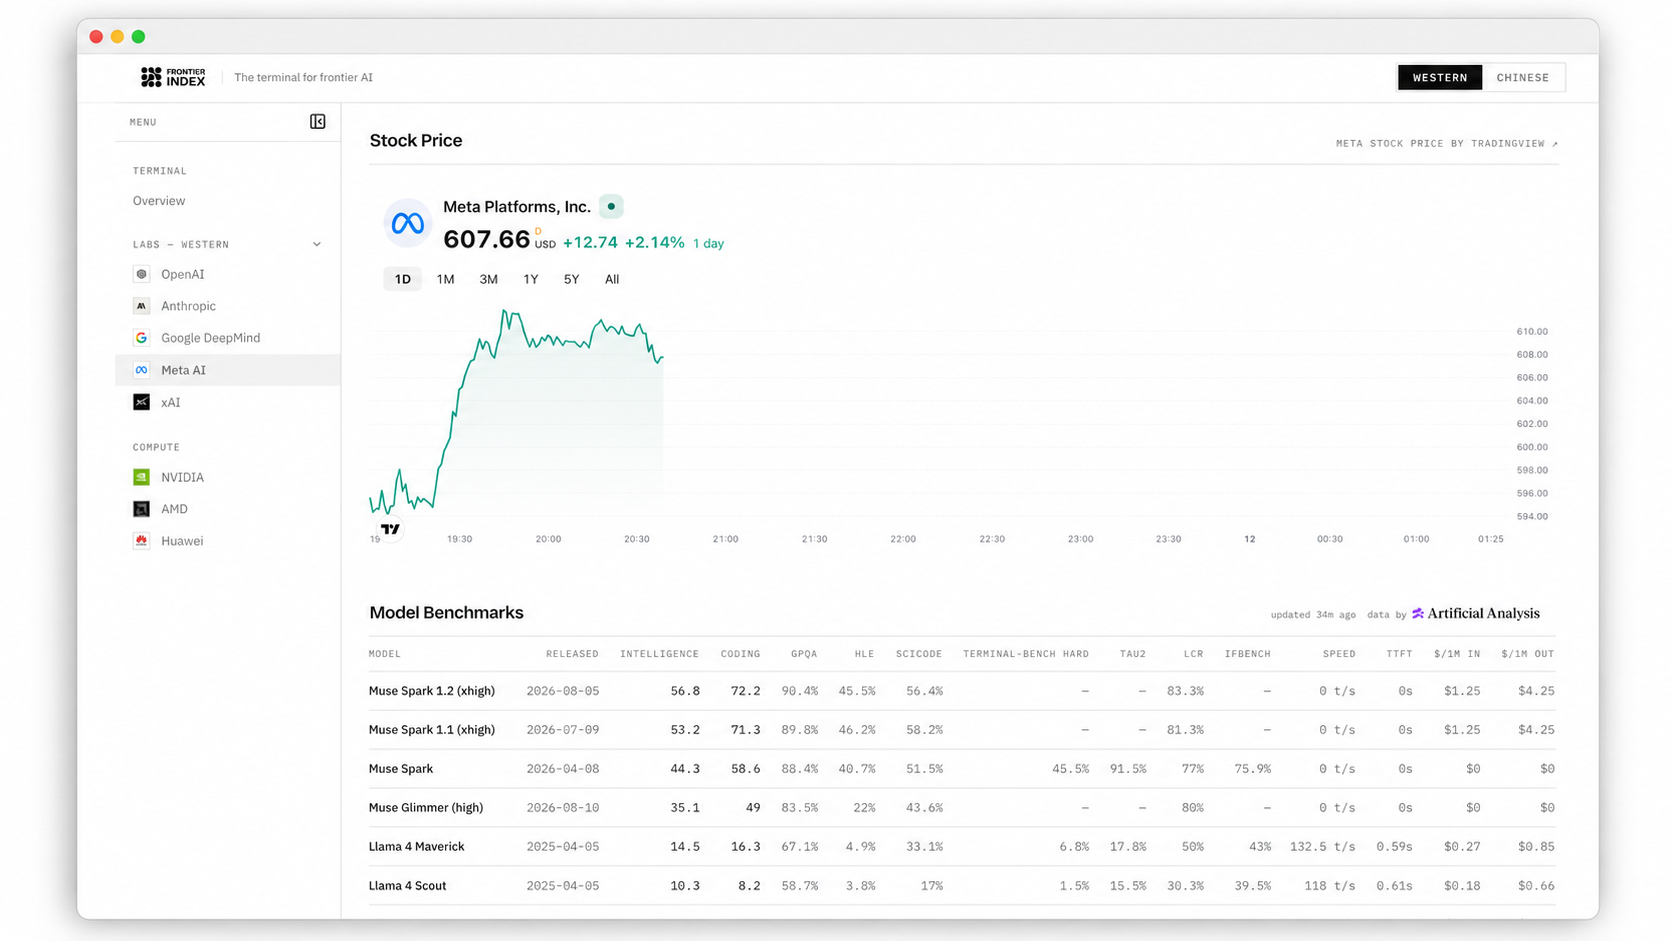Click the Google DeepMind logo icon
The image size is (1672, 941).
(x=141, y=338)
